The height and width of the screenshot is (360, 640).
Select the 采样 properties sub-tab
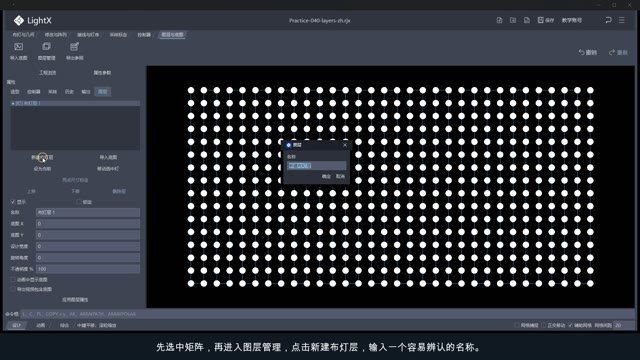(x=52, y=92)
